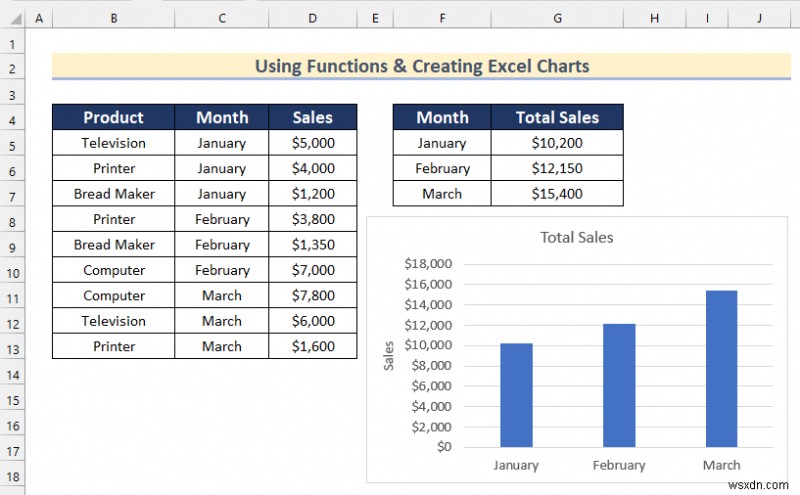Screen dimensions: 800x495
Task: Click the February label on the chart axis
Action: (618, 465)
